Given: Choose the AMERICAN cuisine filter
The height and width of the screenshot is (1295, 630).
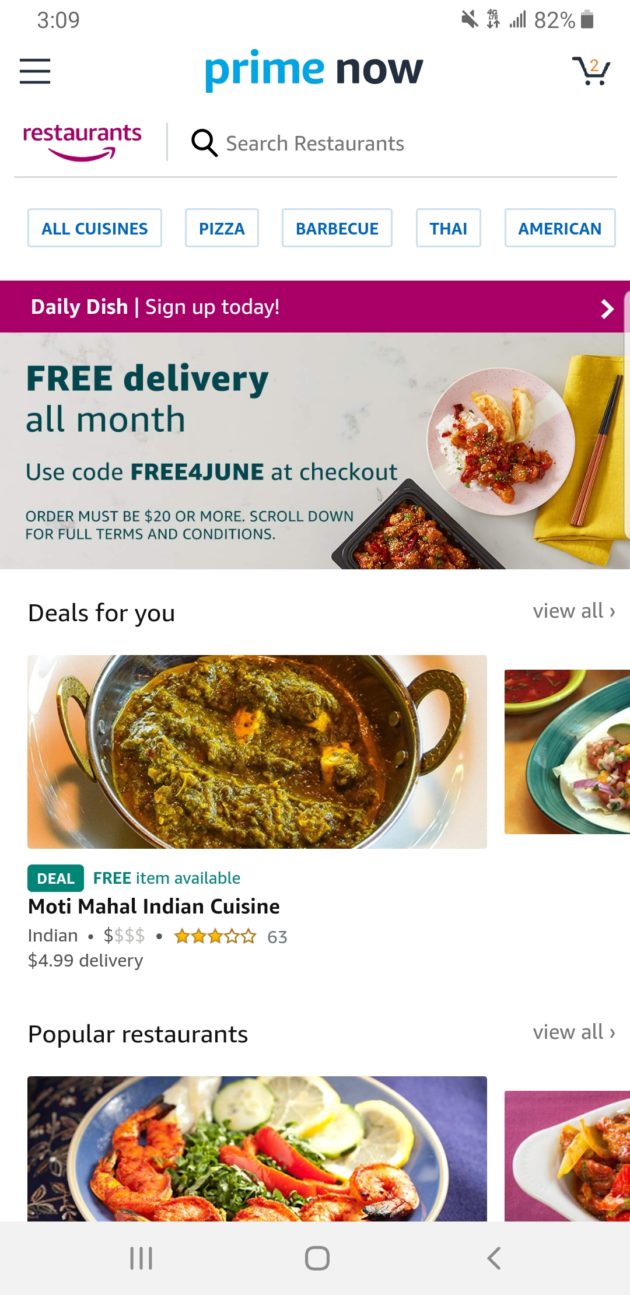Looking at the screenshot, I should point(560,228).
